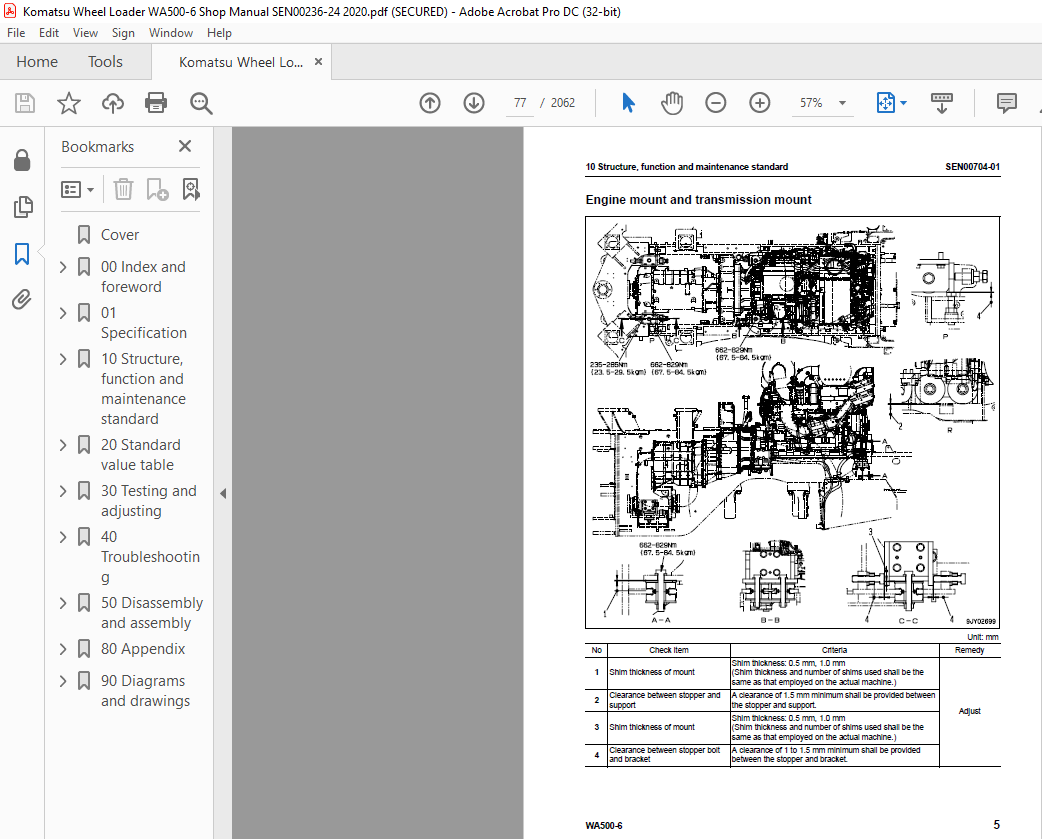Open the Find text magnifier tool

201,103
